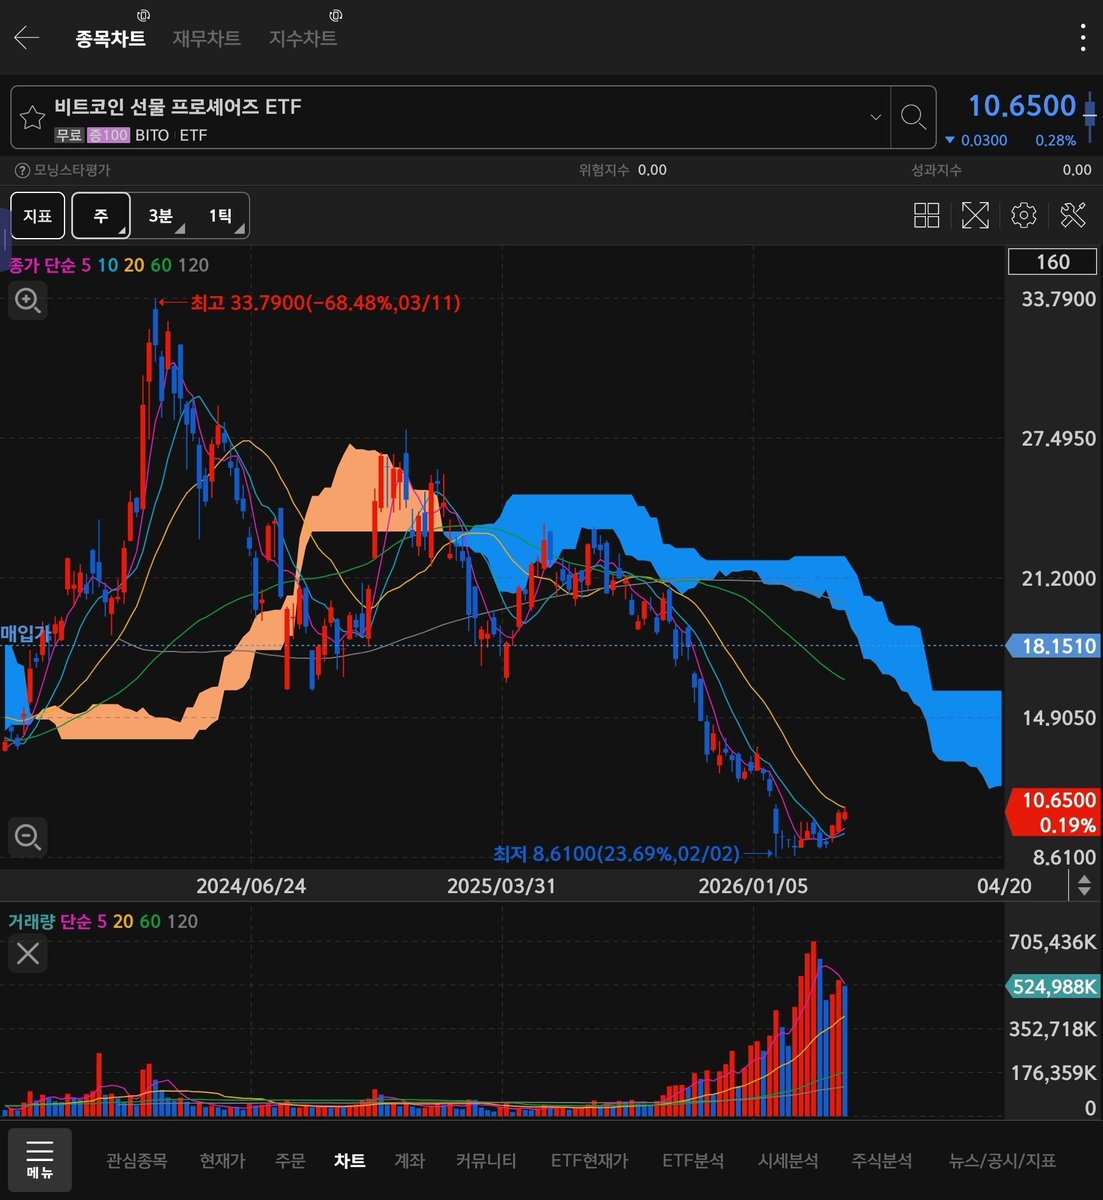Open the 1틱 tick interval dropdown
The width and height of the screenshot is (1103, 1200).
click(x=220, y=216)
